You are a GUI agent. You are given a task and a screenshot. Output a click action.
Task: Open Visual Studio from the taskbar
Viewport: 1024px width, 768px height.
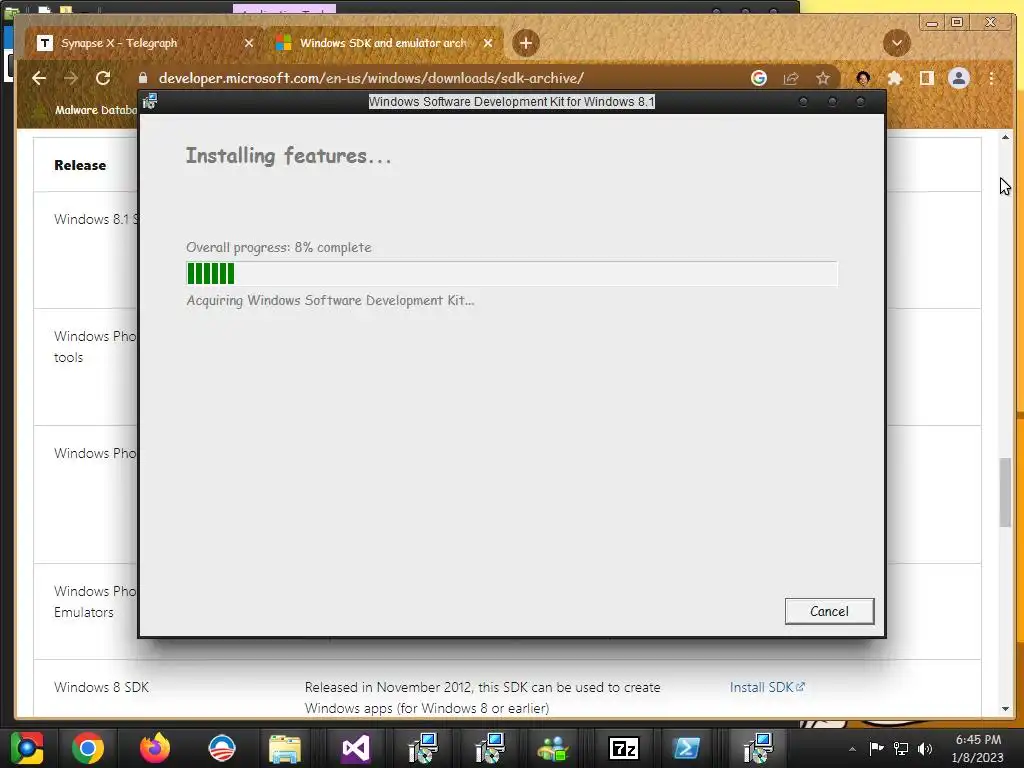pyautogui.click(x=355, y=748)
